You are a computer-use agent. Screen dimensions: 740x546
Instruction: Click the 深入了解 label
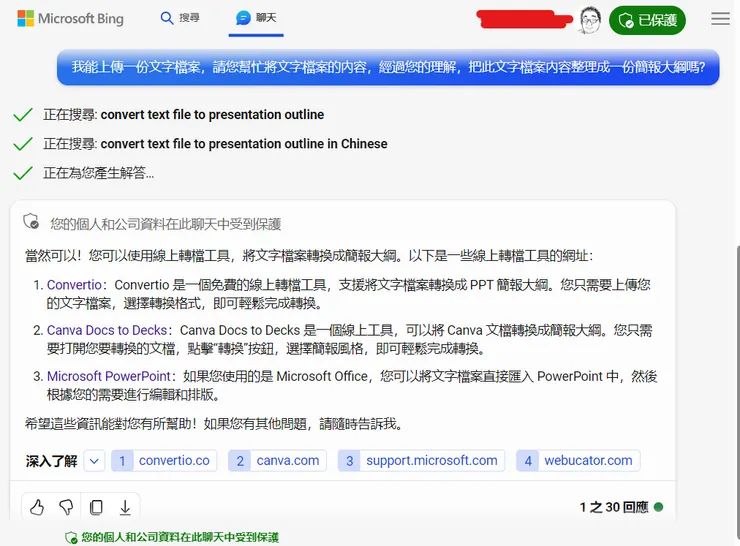point(51,461)
